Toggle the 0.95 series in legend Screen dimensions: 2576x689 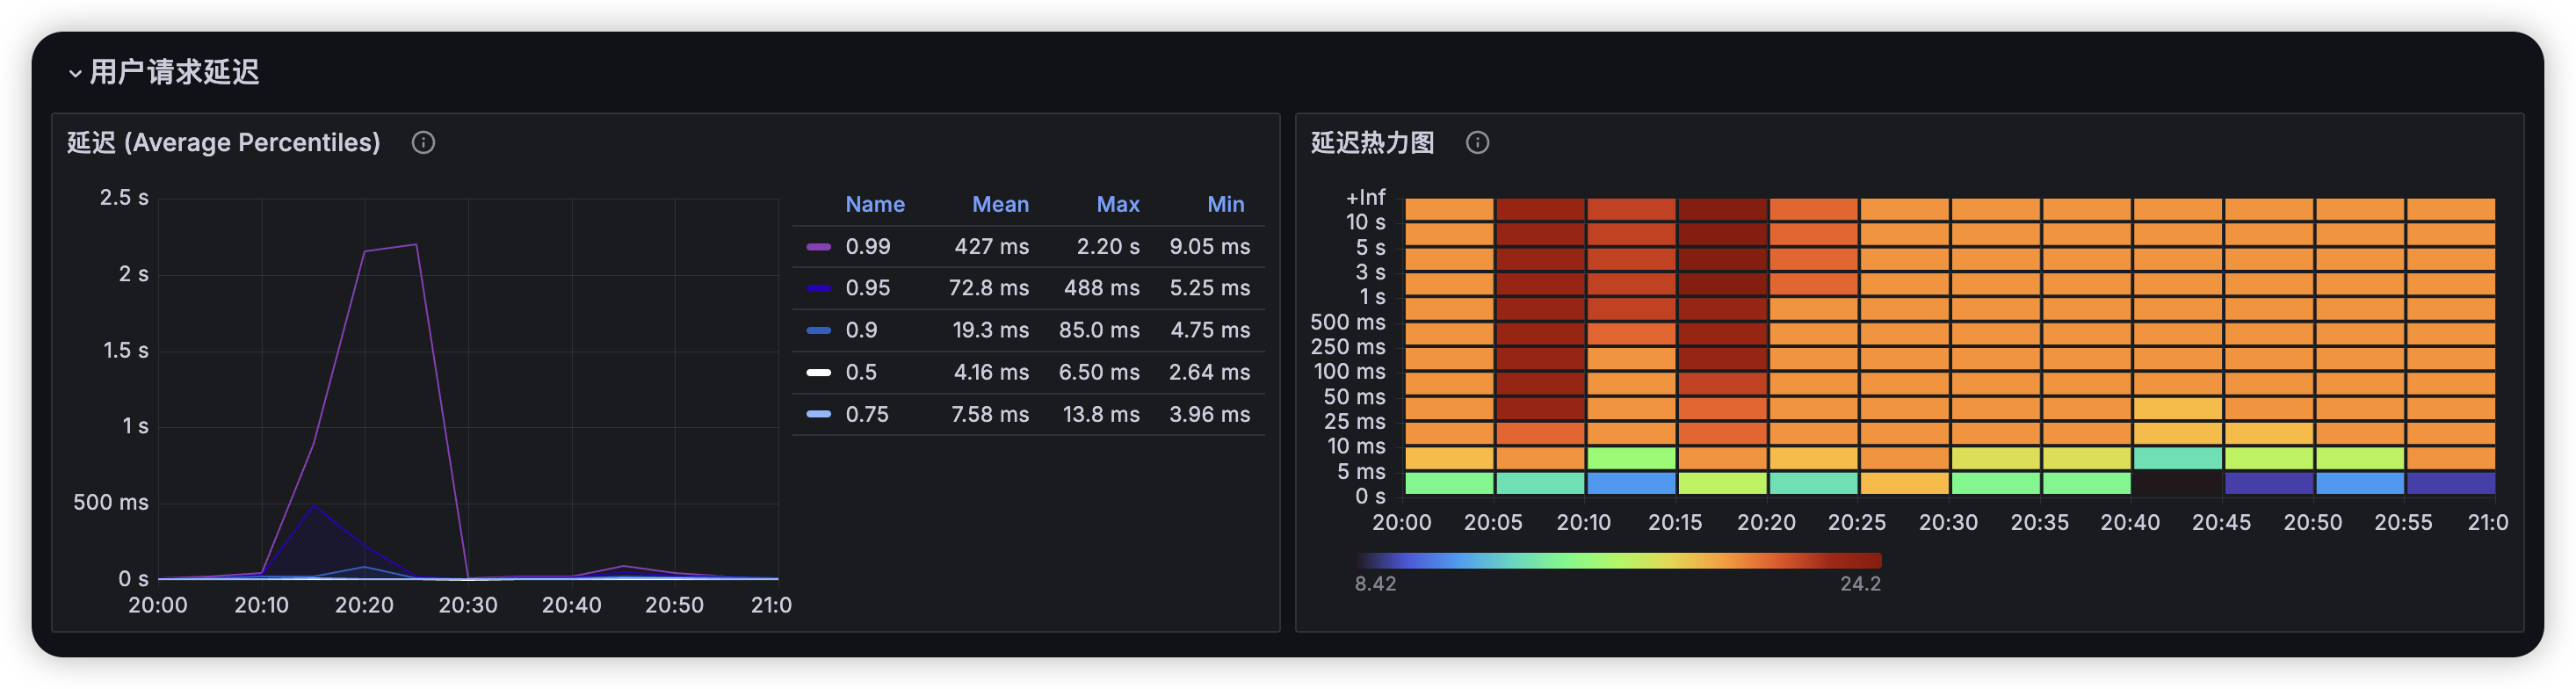pos(867,288)
